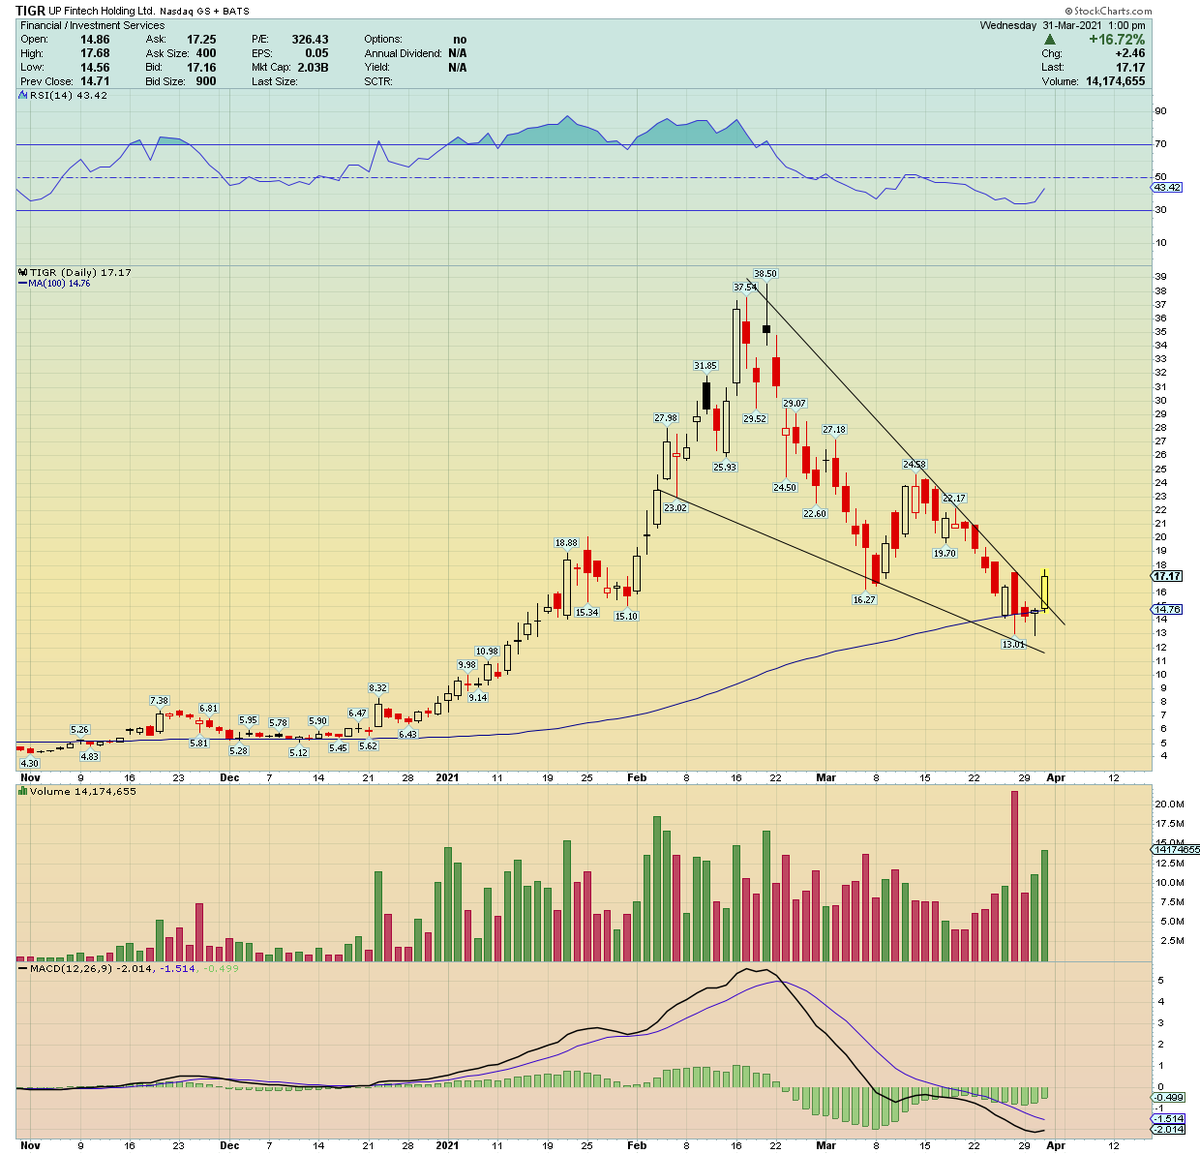
Task: Select the Open value 14.86
Action: click(94, 40)
